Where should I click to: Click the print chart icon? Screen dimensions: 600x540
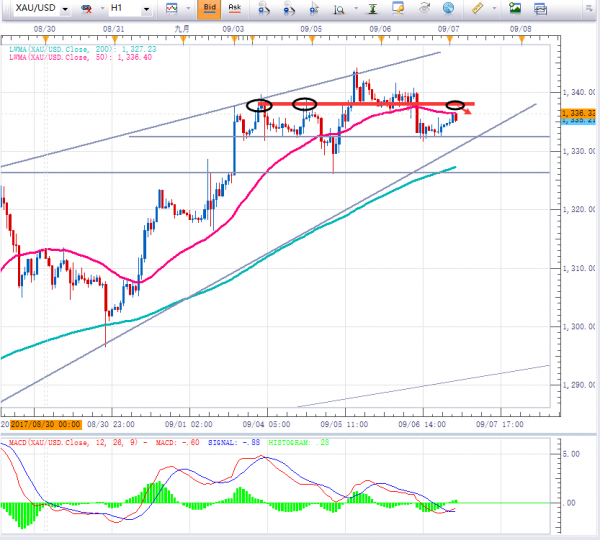coord(540,9)
